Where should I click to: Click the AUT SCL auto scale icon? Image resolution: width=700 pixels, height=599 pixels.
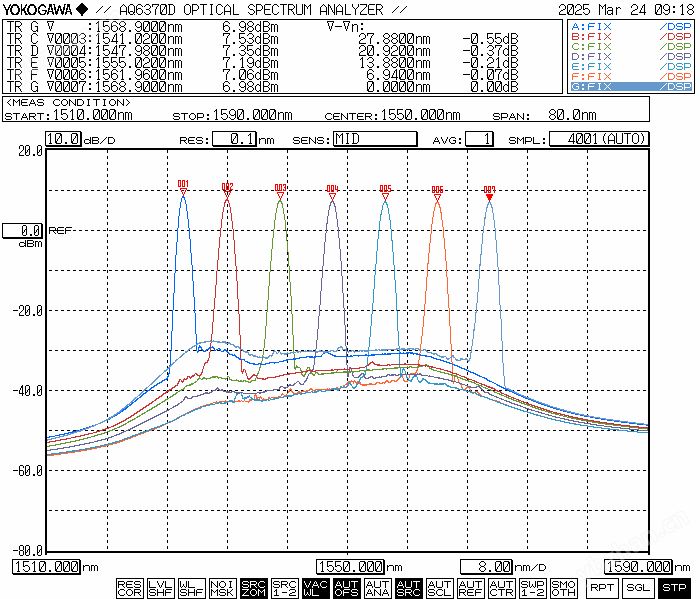439,588
